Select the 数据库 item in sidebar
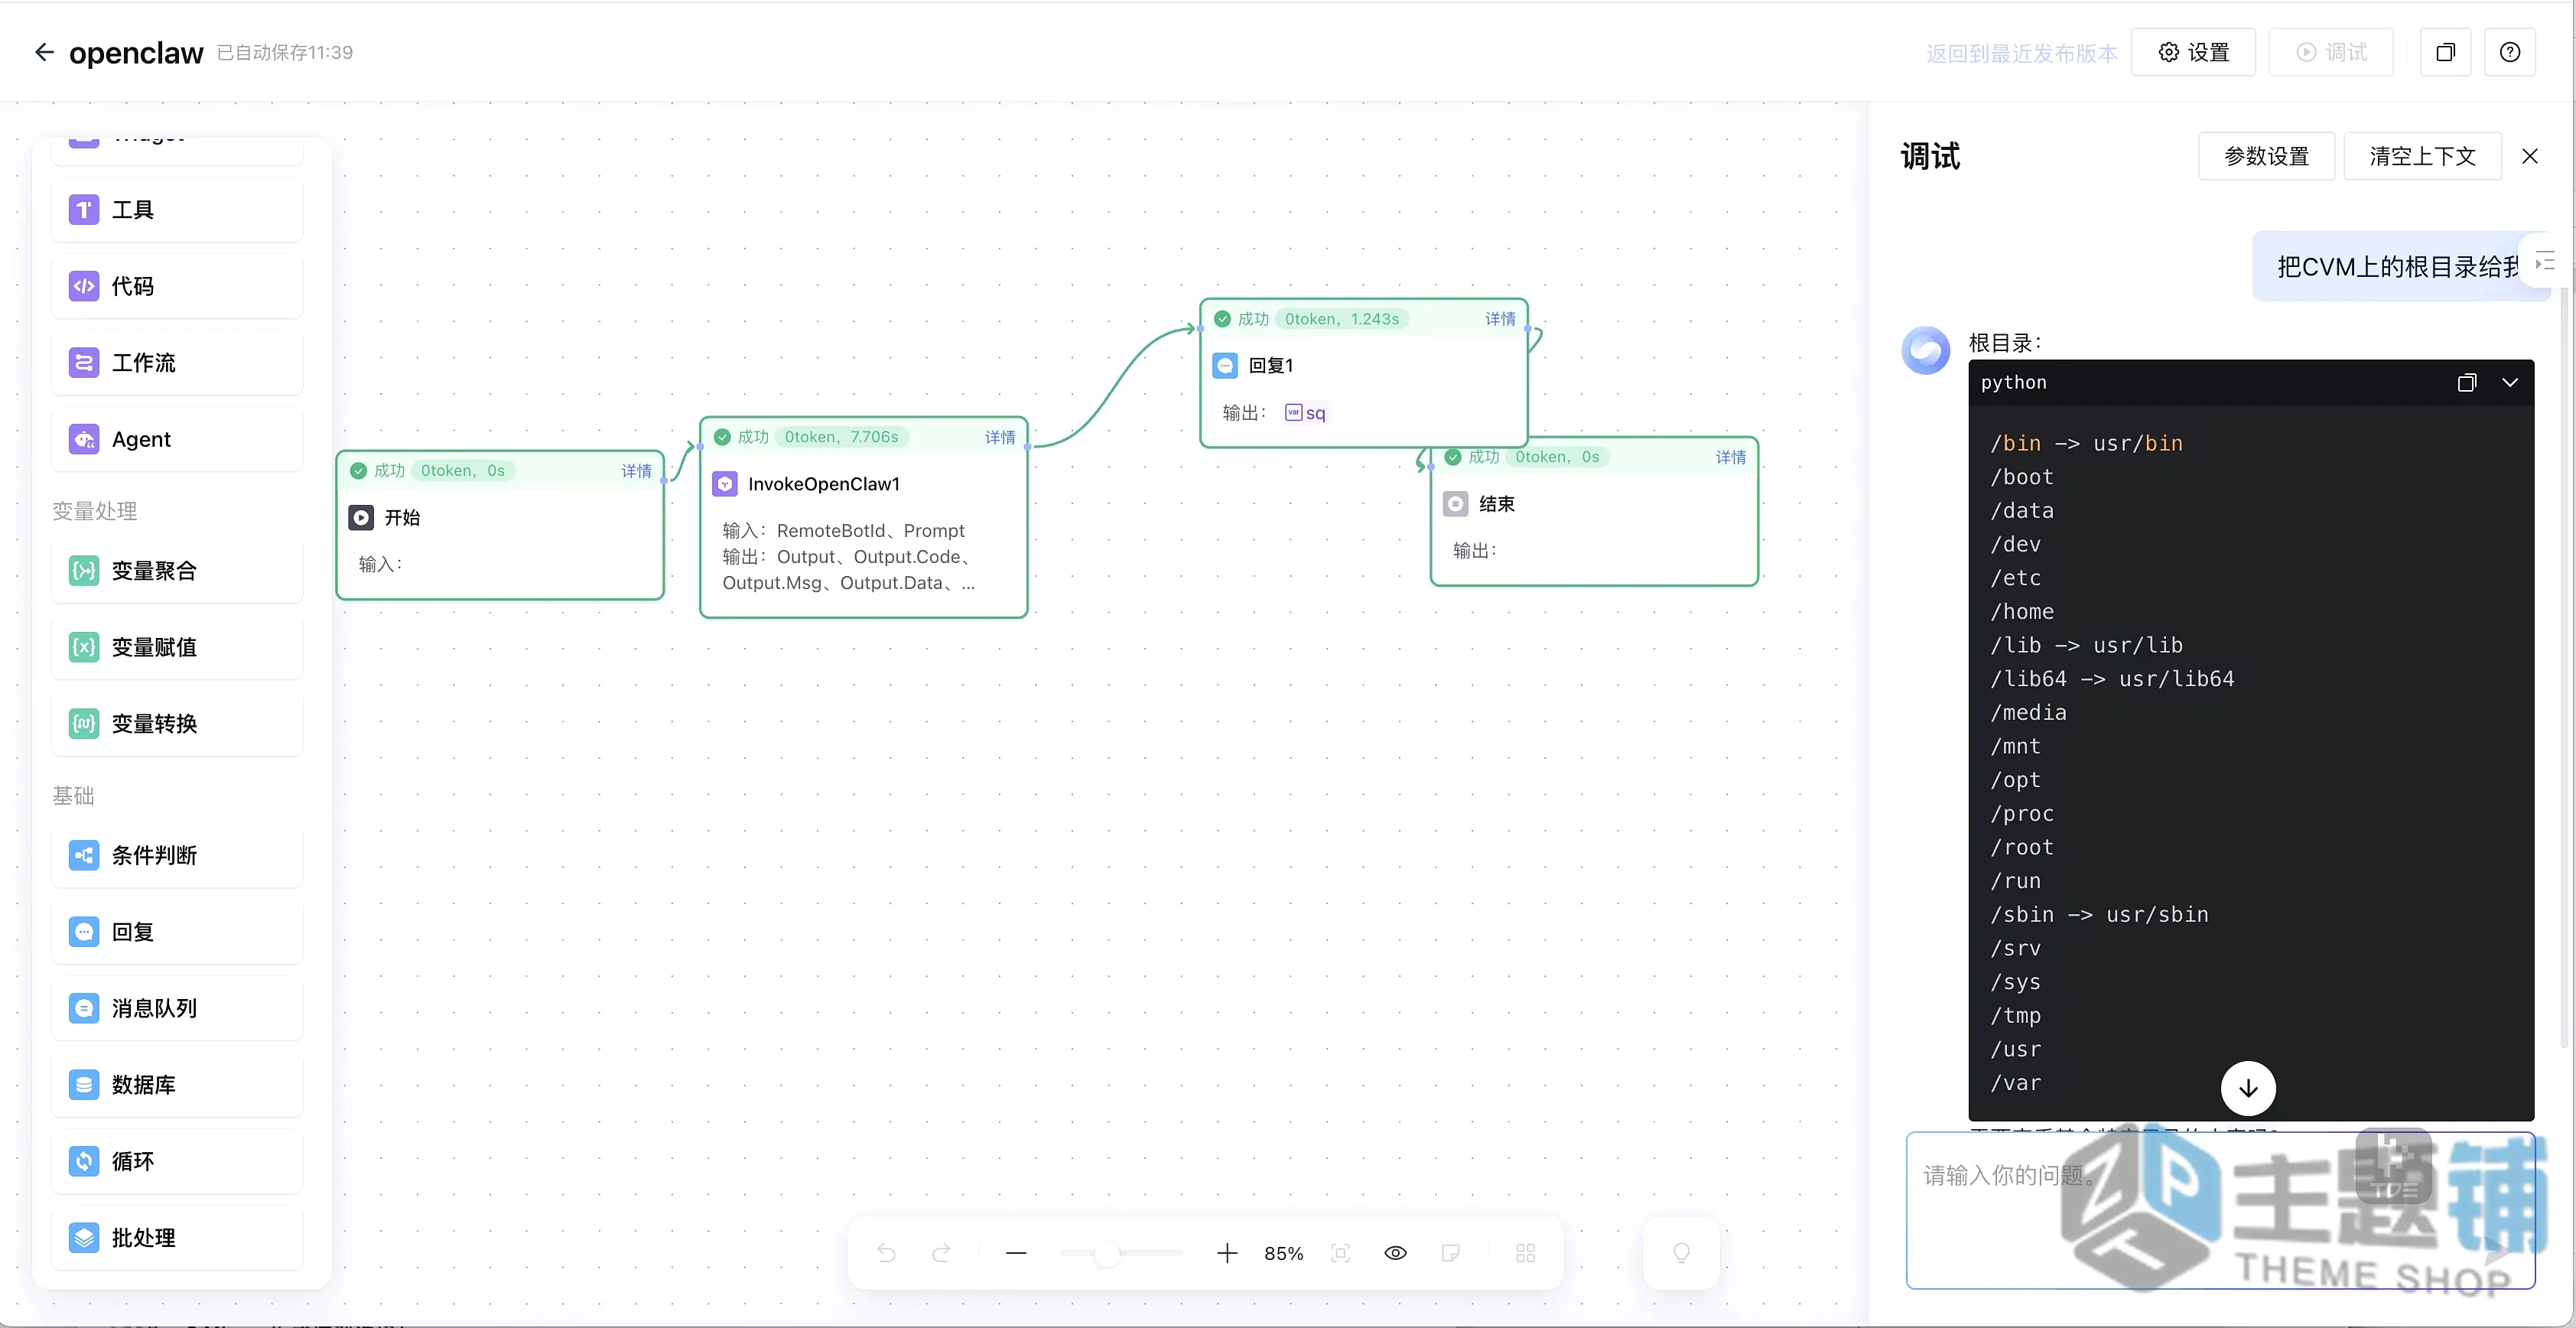 (x=177, y=1084)
